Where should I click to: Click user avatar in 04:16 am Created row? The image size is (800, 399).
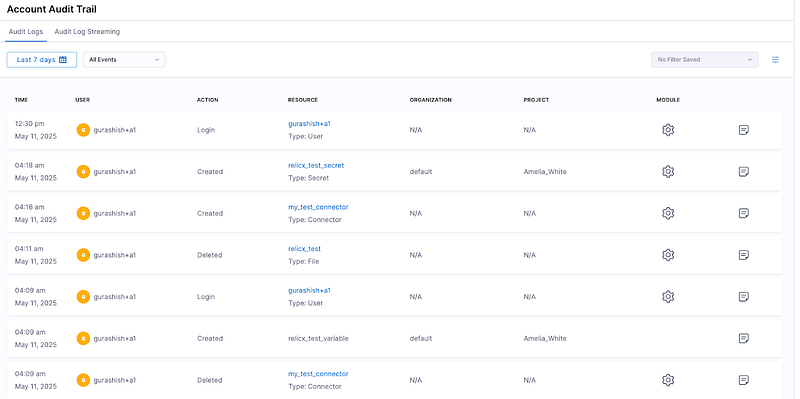[83, 213]
